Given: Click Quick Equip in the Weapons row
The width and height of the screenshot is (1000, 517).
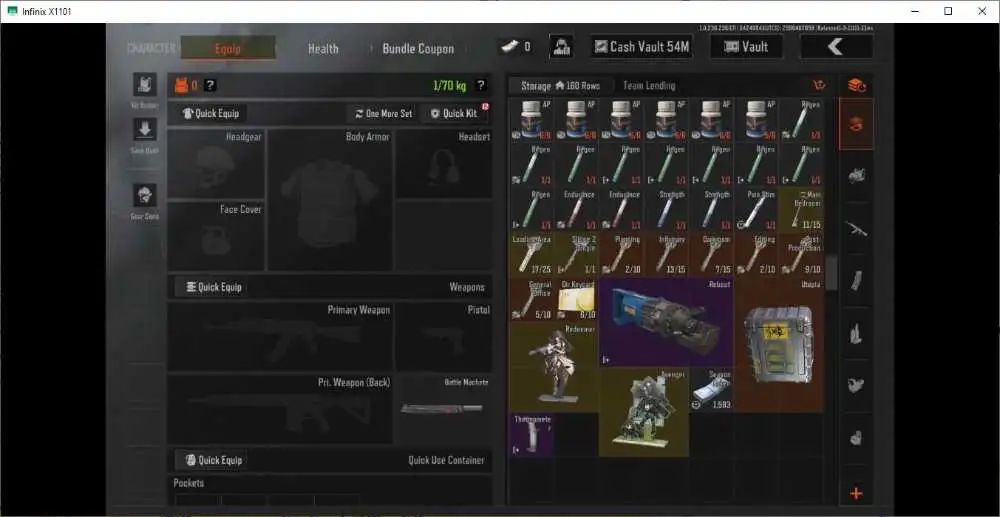Looking at the screenshot, I should point(214,287).
